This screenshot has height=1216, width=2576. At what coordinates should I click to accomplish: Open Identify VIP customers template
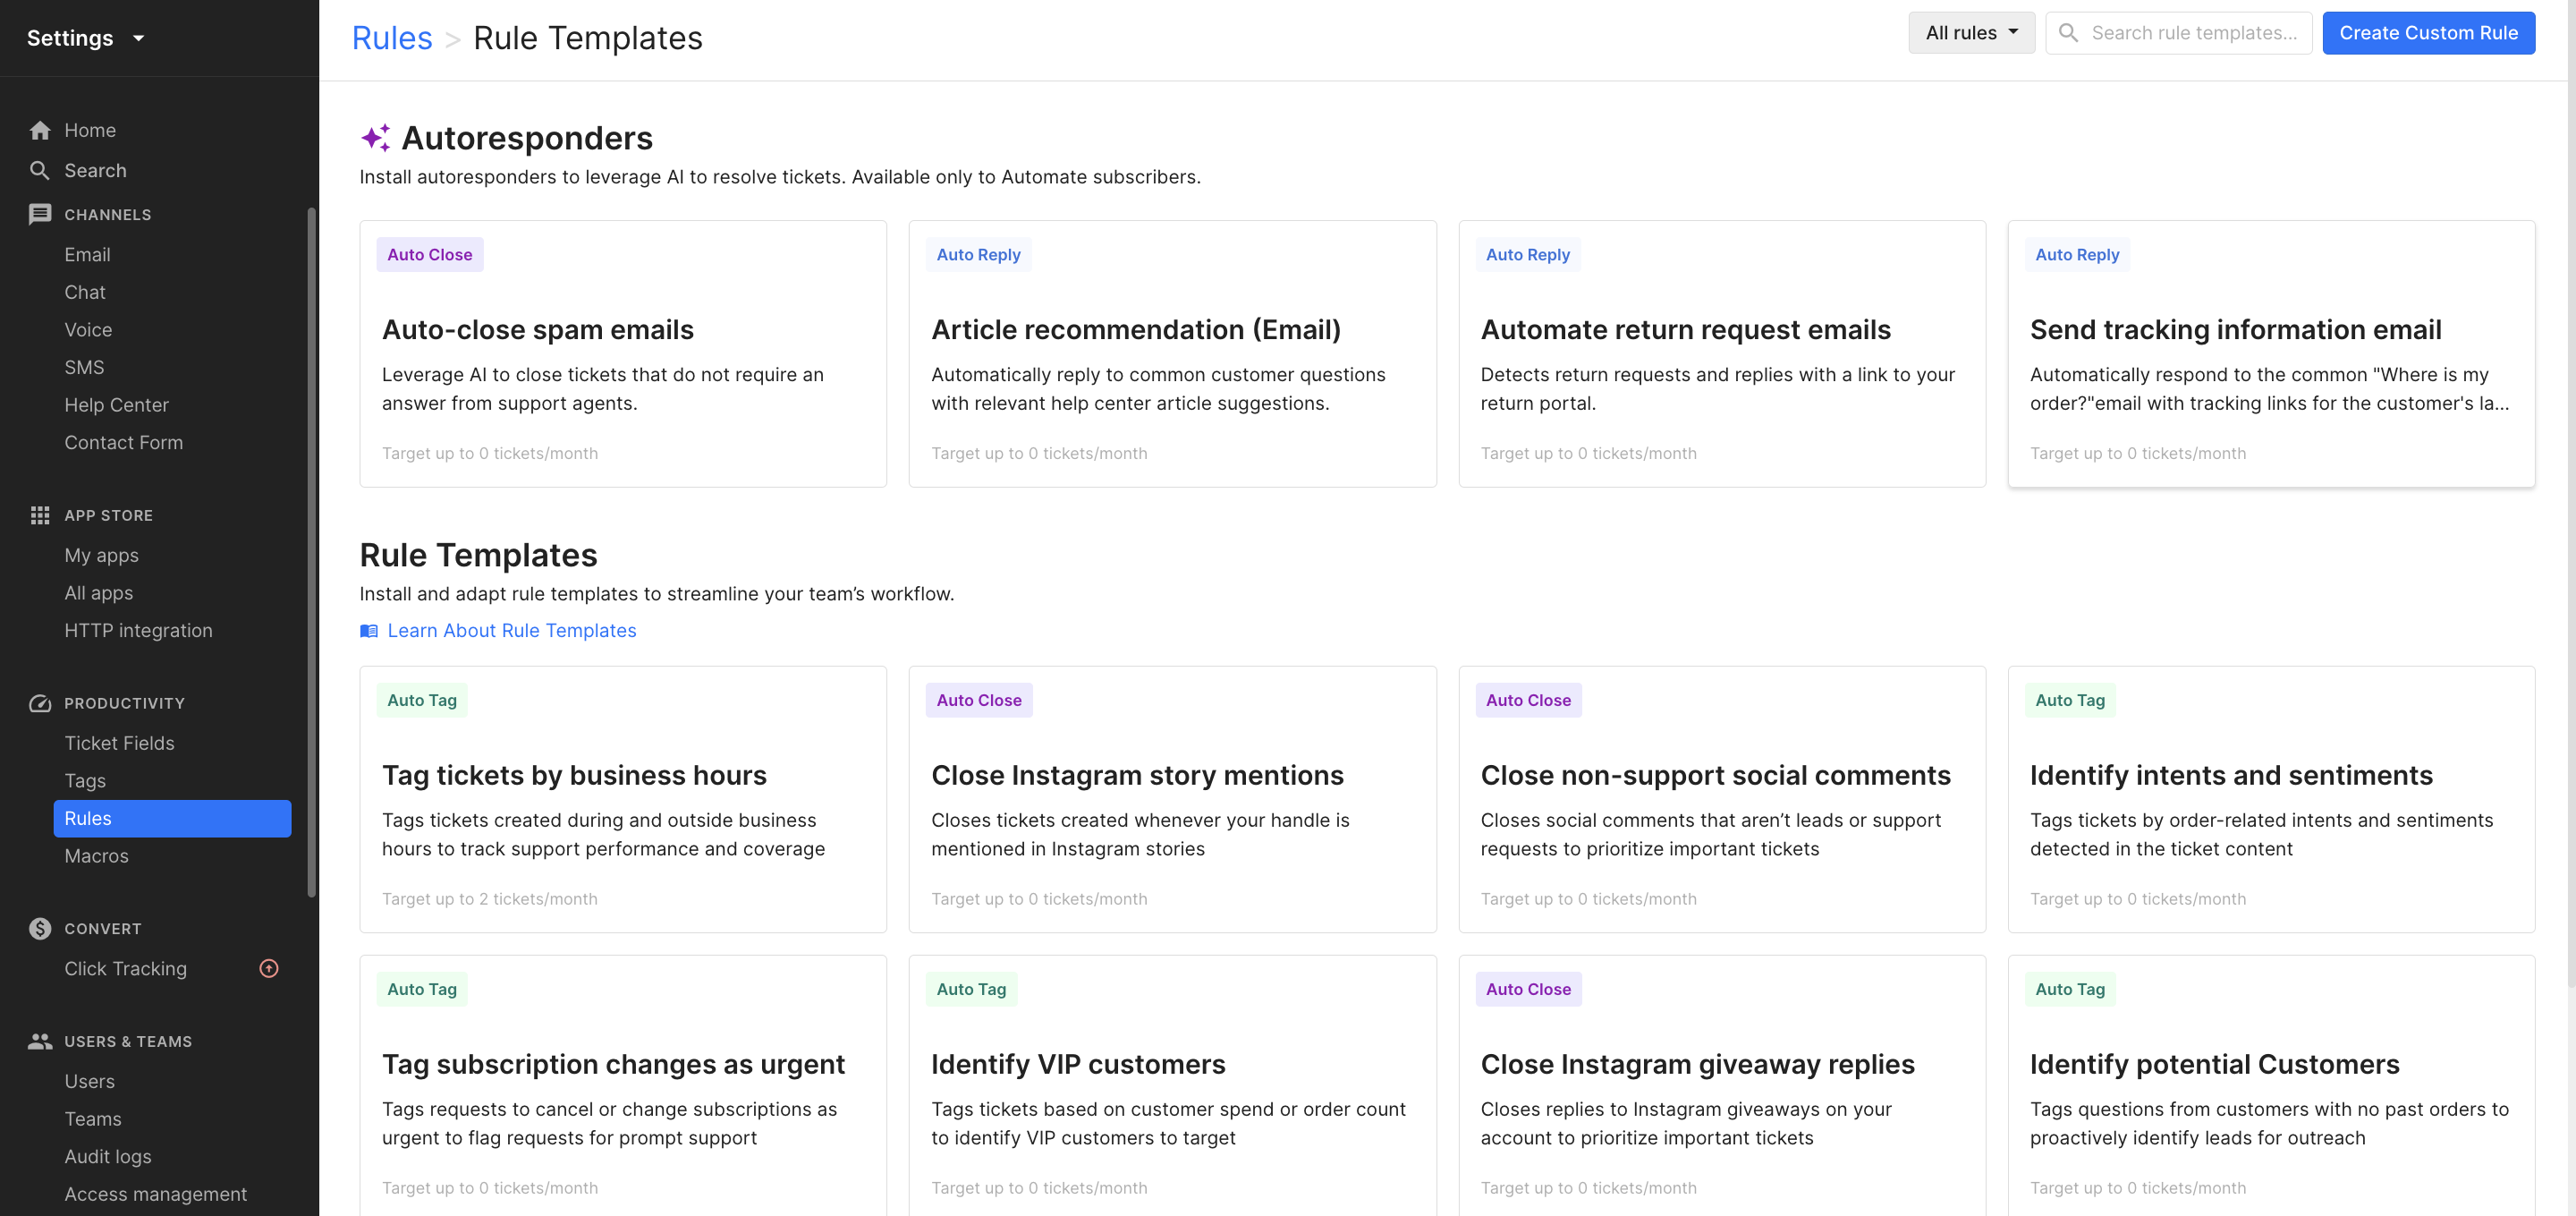pyautogui.click(x=1172, y=1086)
